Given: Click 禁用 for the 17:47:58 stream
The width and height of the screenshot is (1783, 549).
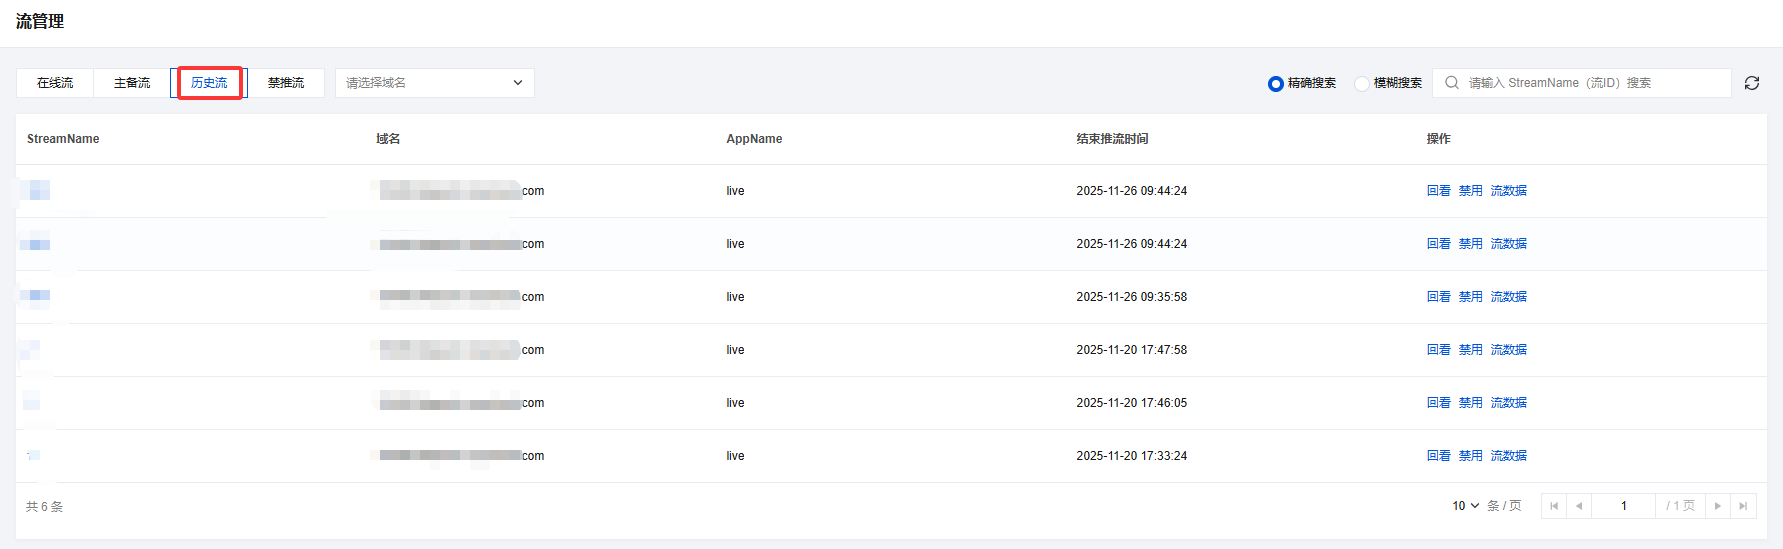Looking at the screenshot, I should coord(1470,350).
